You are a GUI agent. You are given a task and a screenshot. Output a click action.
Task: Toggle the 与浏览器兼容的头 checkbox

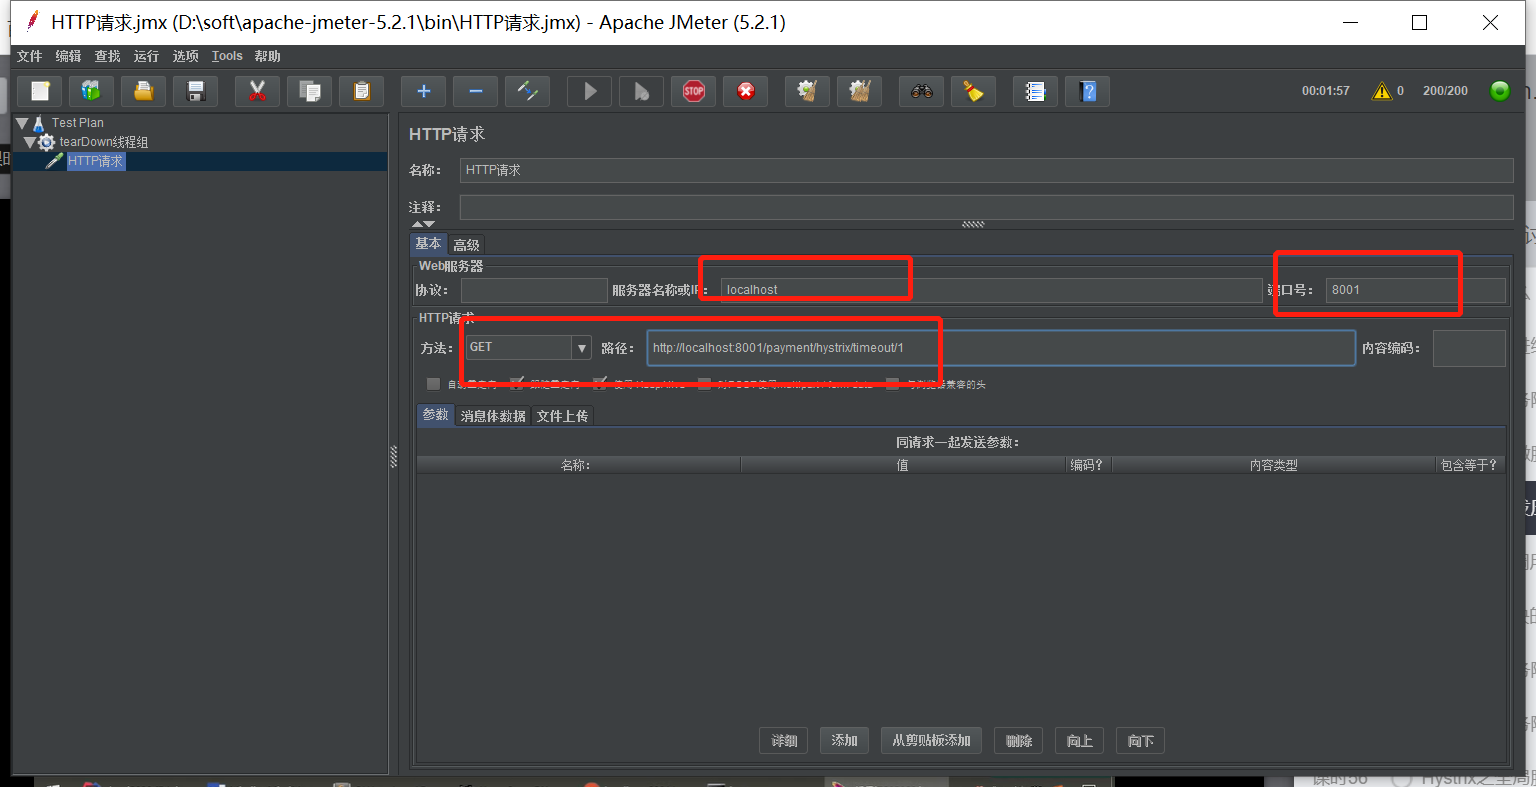pos(892,384)
